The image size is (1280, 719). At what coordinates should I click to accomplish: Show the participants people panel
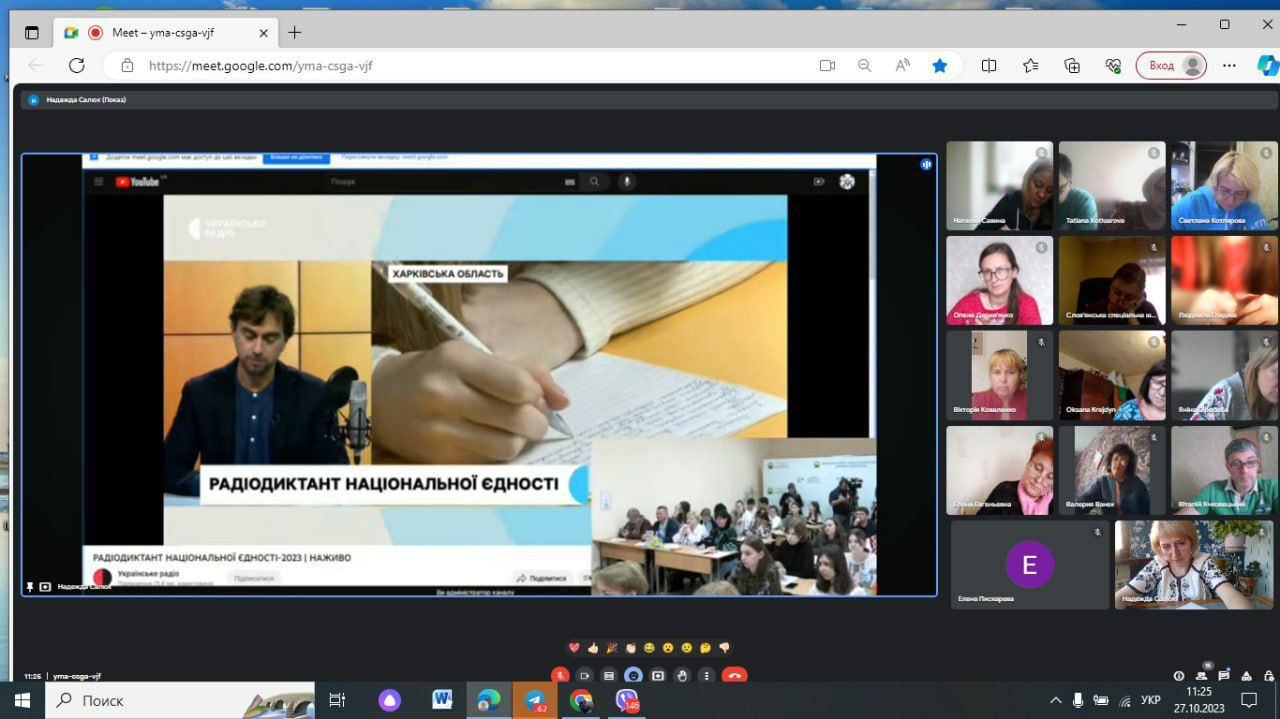pyautogui.click(x=1201, y=676)
